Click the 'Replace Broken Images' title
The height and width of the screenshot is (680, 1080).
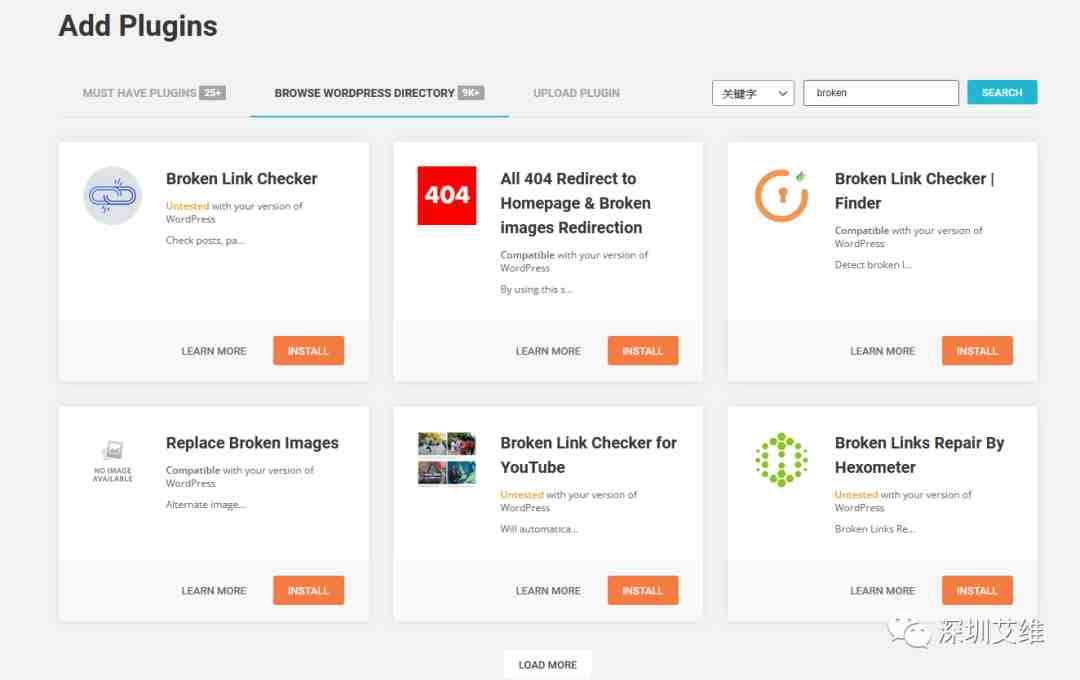252,443
